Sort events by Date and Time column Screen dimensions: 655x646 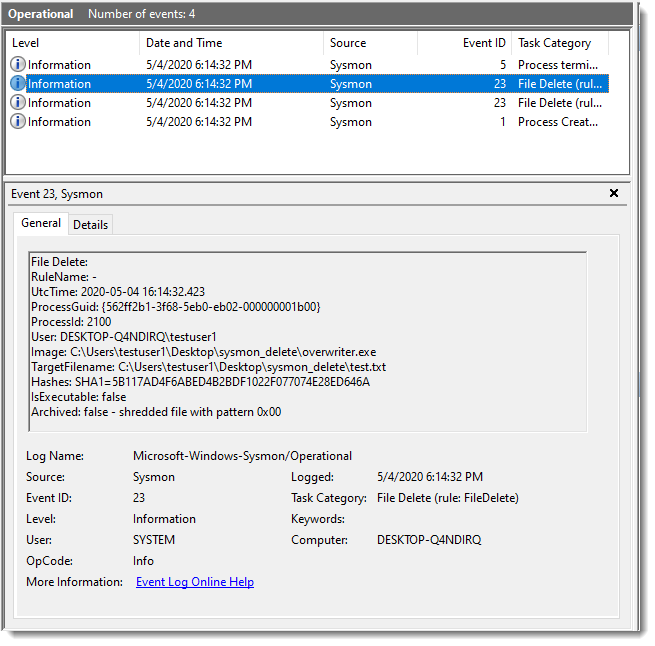click(x=231, y=43)
